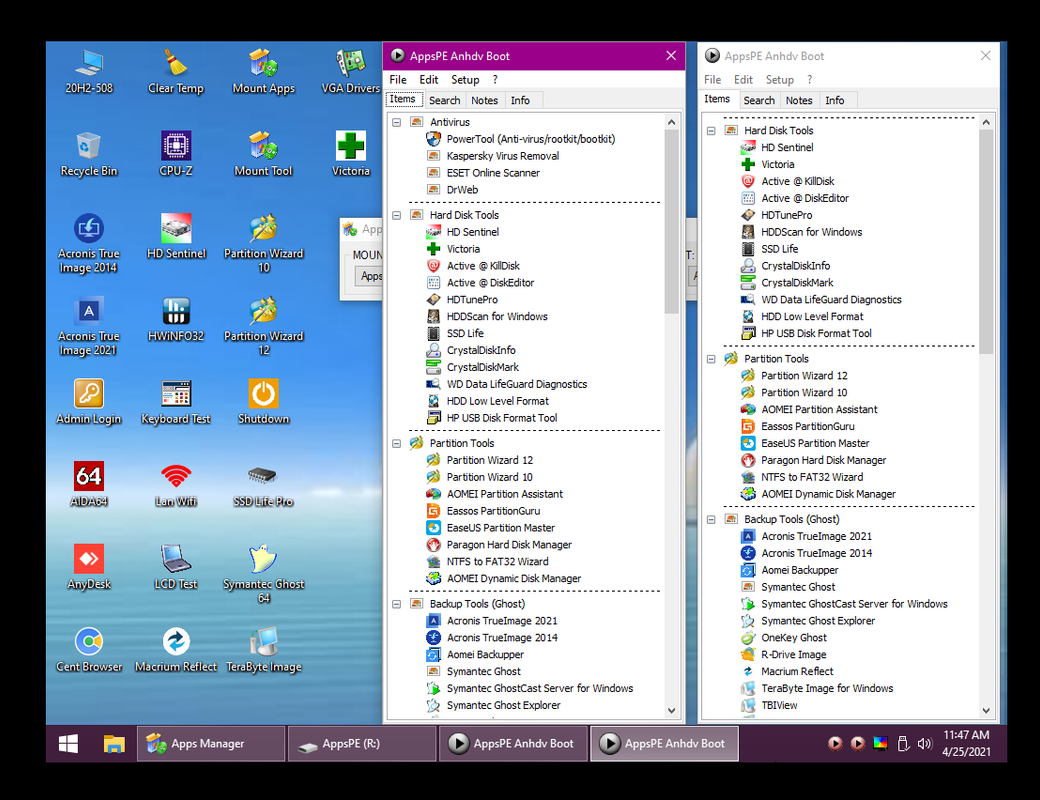Launch R-Drive Image in right window

click(x=793, y=655)
